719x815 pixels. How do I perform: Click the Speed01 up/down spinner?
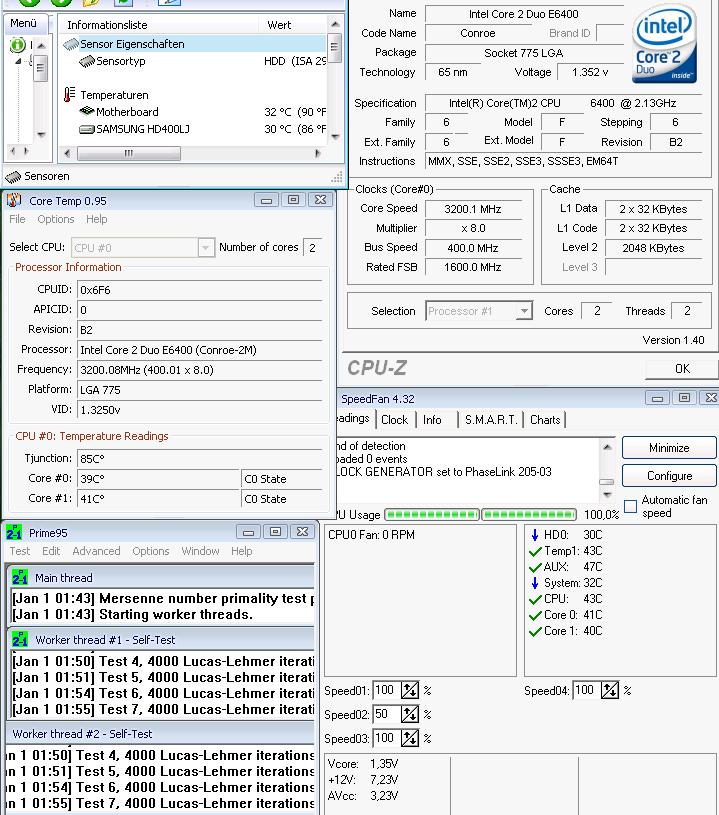pyautogui.click(x=410, y=690)
